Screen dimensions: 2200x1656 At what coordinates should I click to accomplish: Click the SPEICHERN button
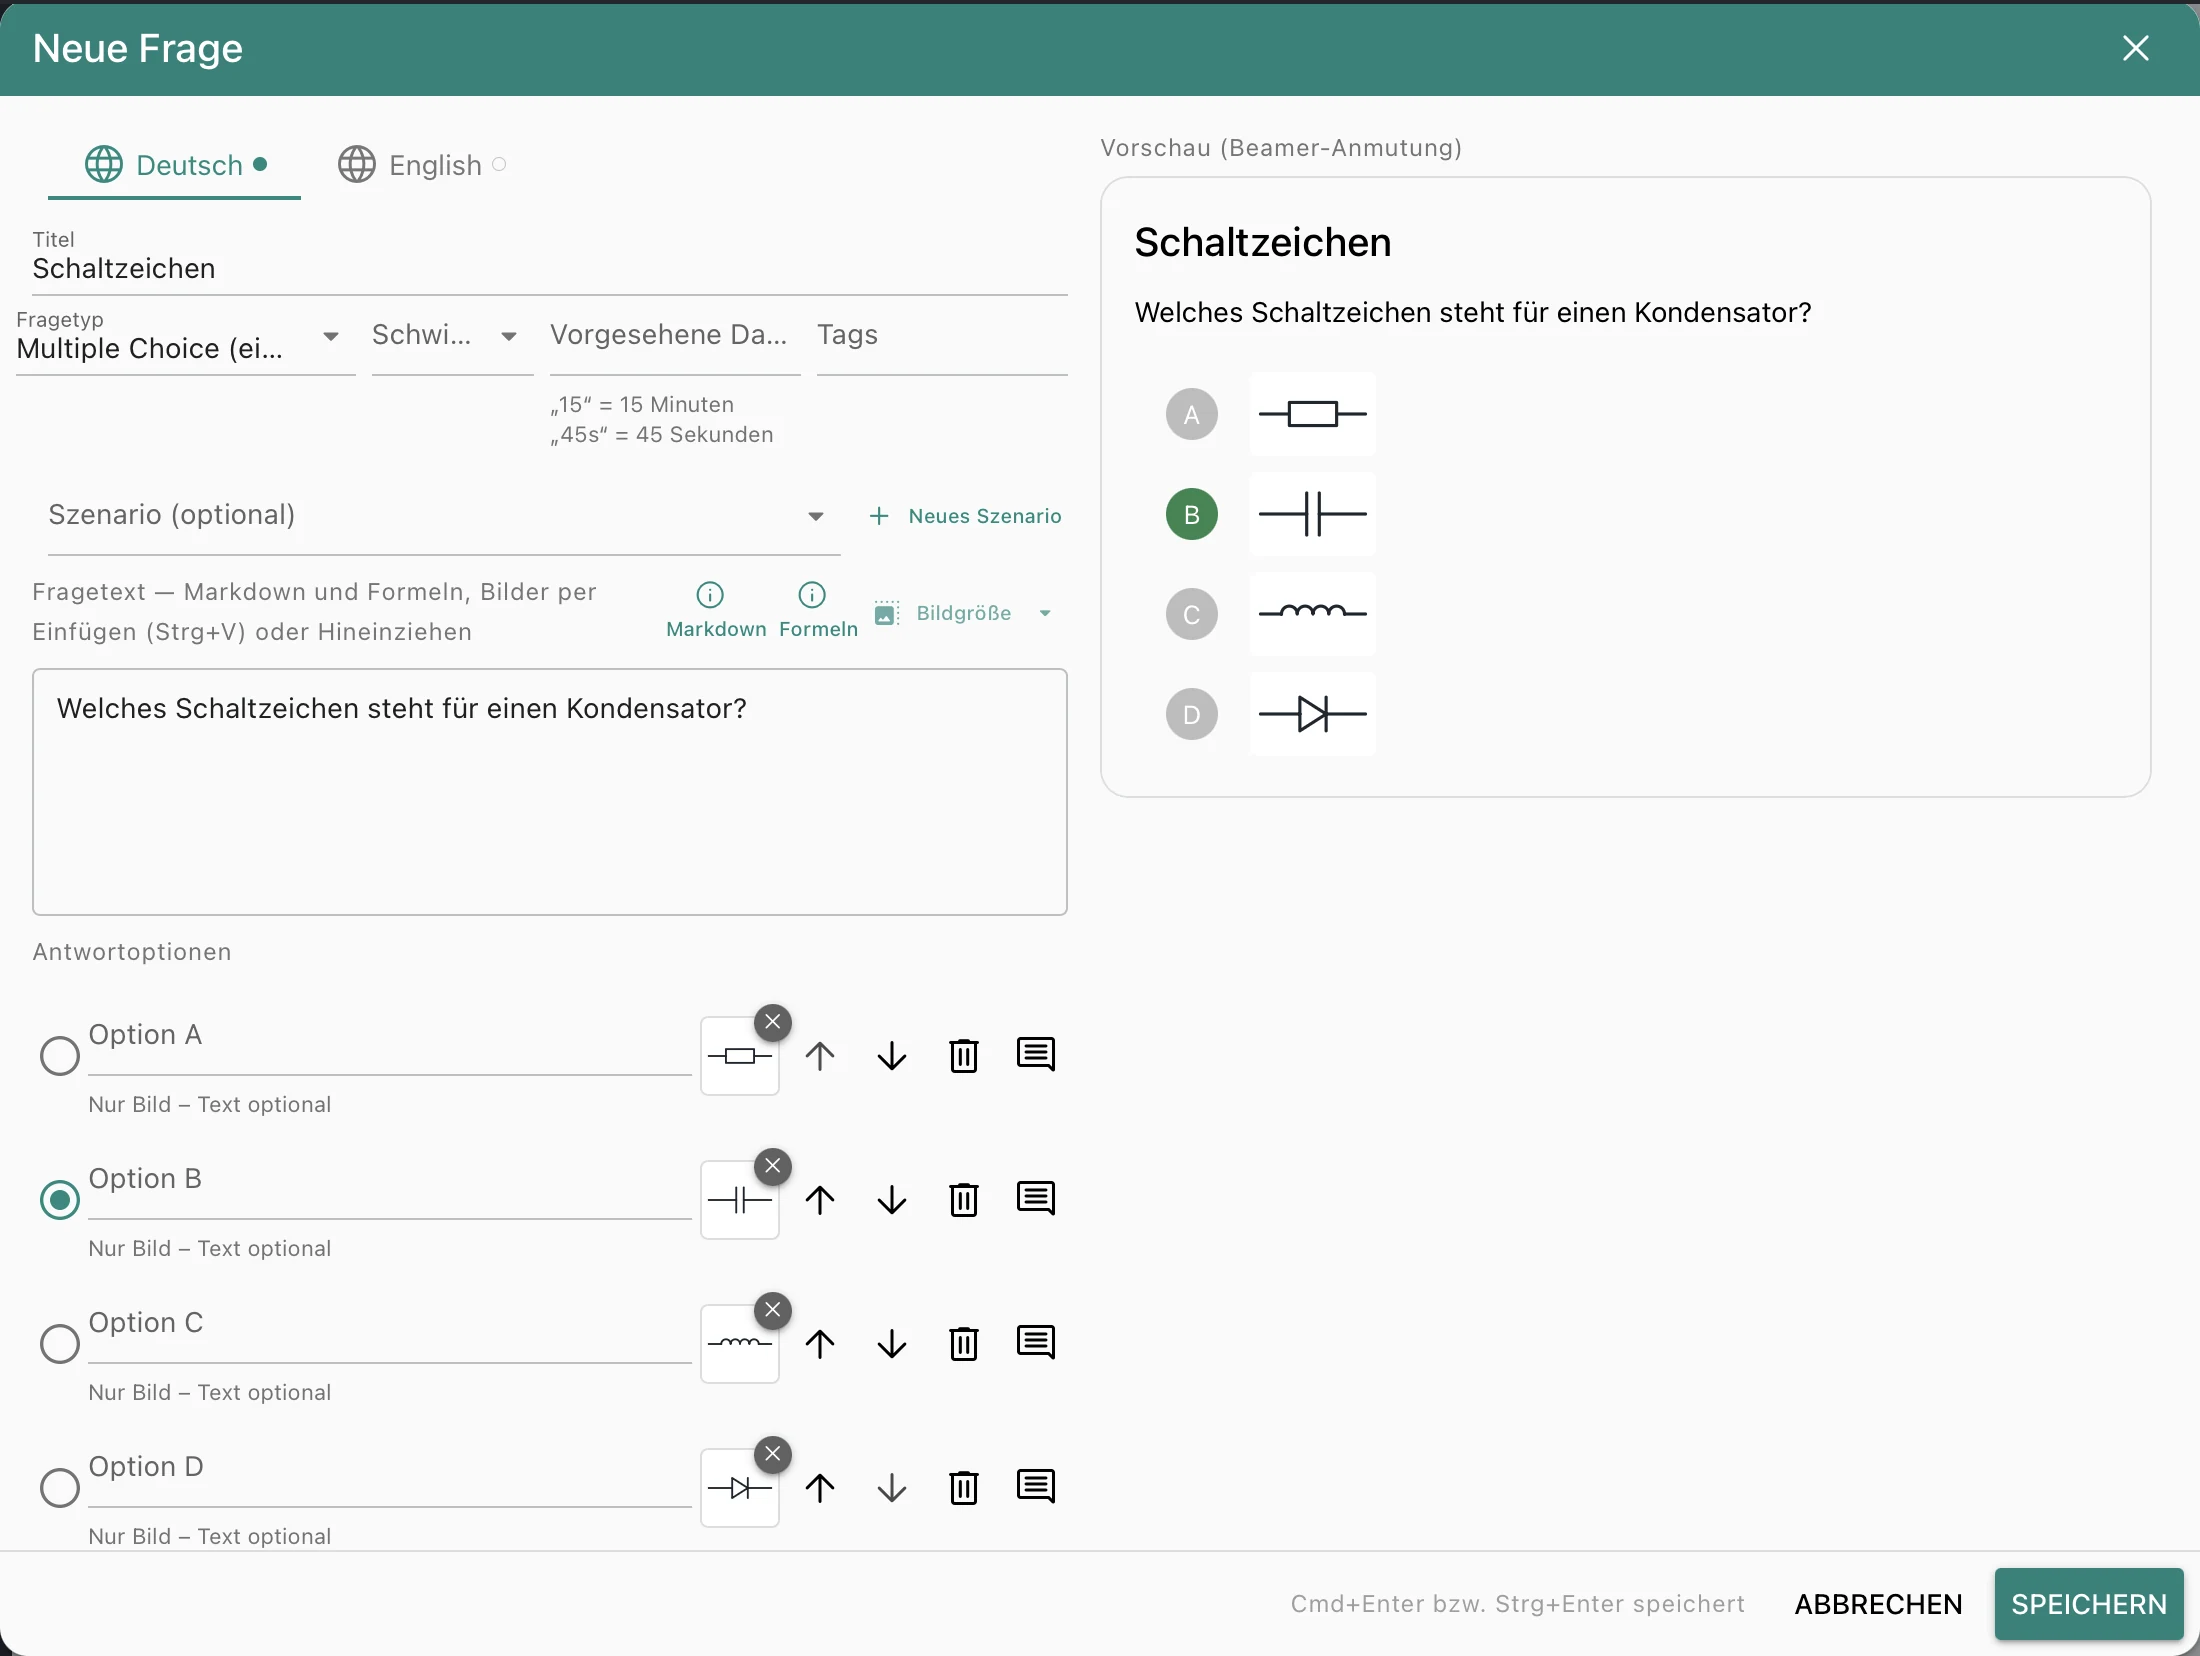pos(2089,1604)
